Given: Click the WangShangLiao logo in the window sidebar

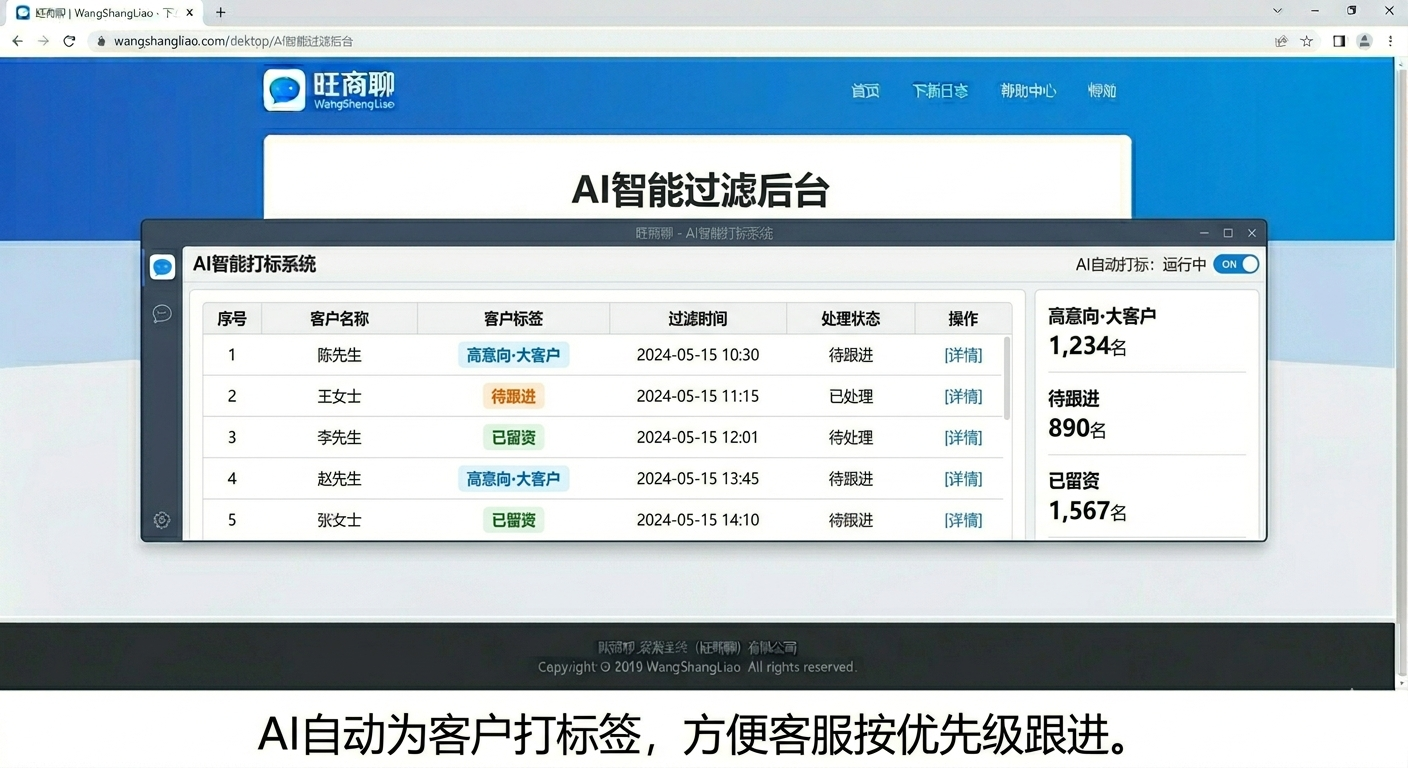Looking at the screenshot, I should 162,266.
